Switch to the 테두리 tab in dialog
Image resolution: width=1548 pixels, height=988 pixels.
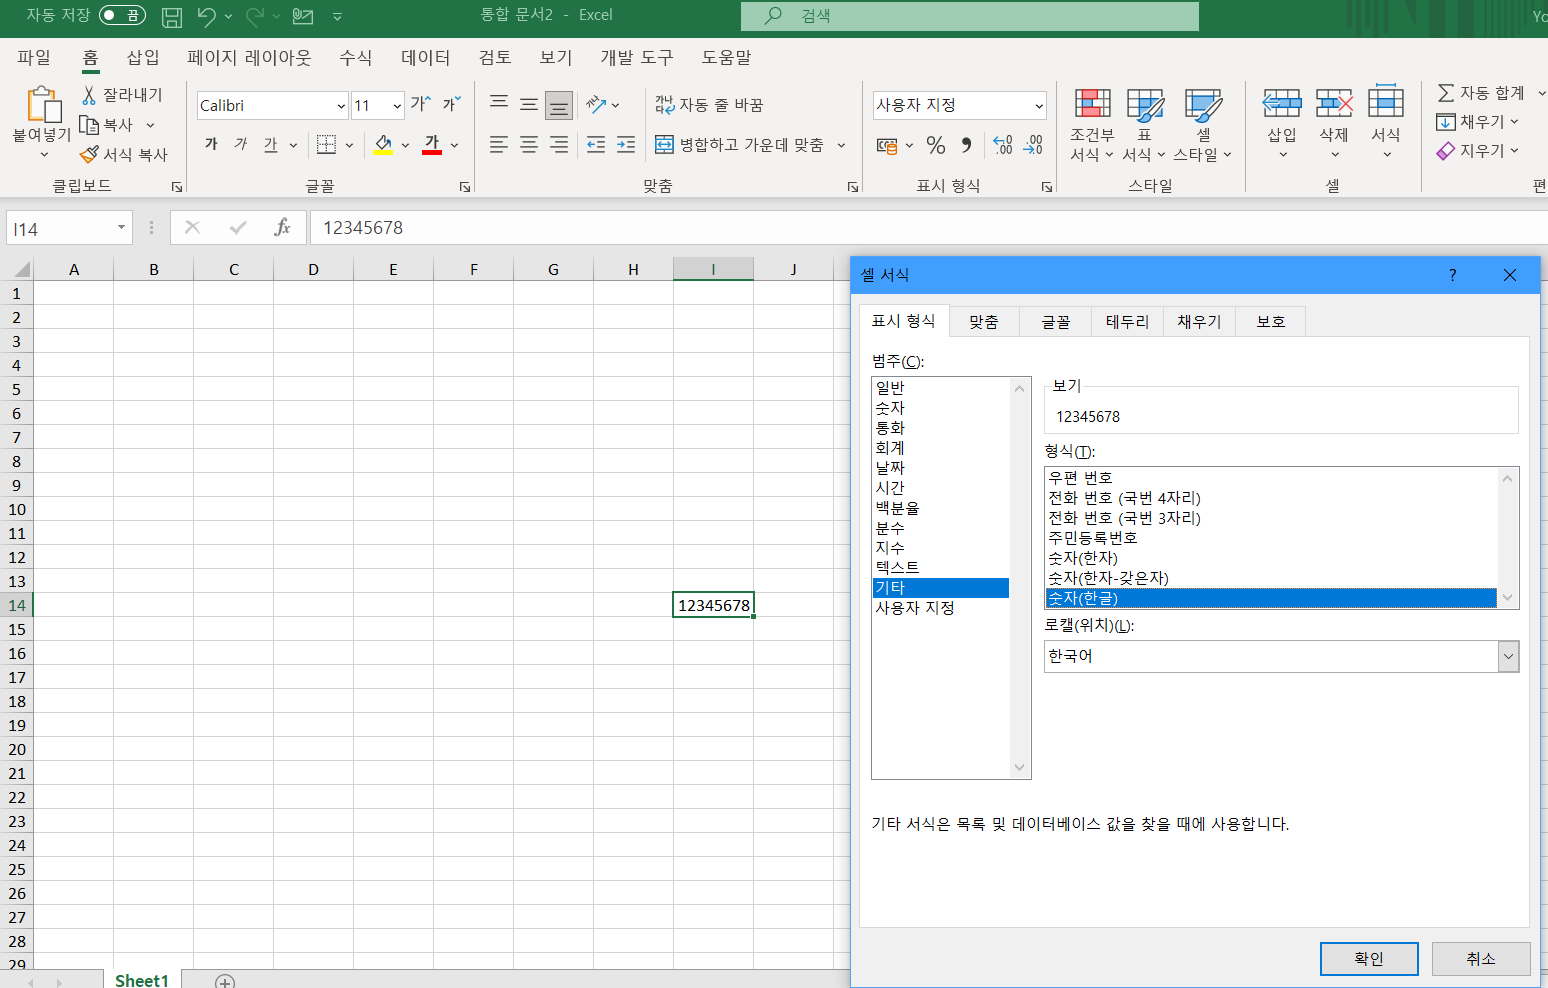(1127, 322)
